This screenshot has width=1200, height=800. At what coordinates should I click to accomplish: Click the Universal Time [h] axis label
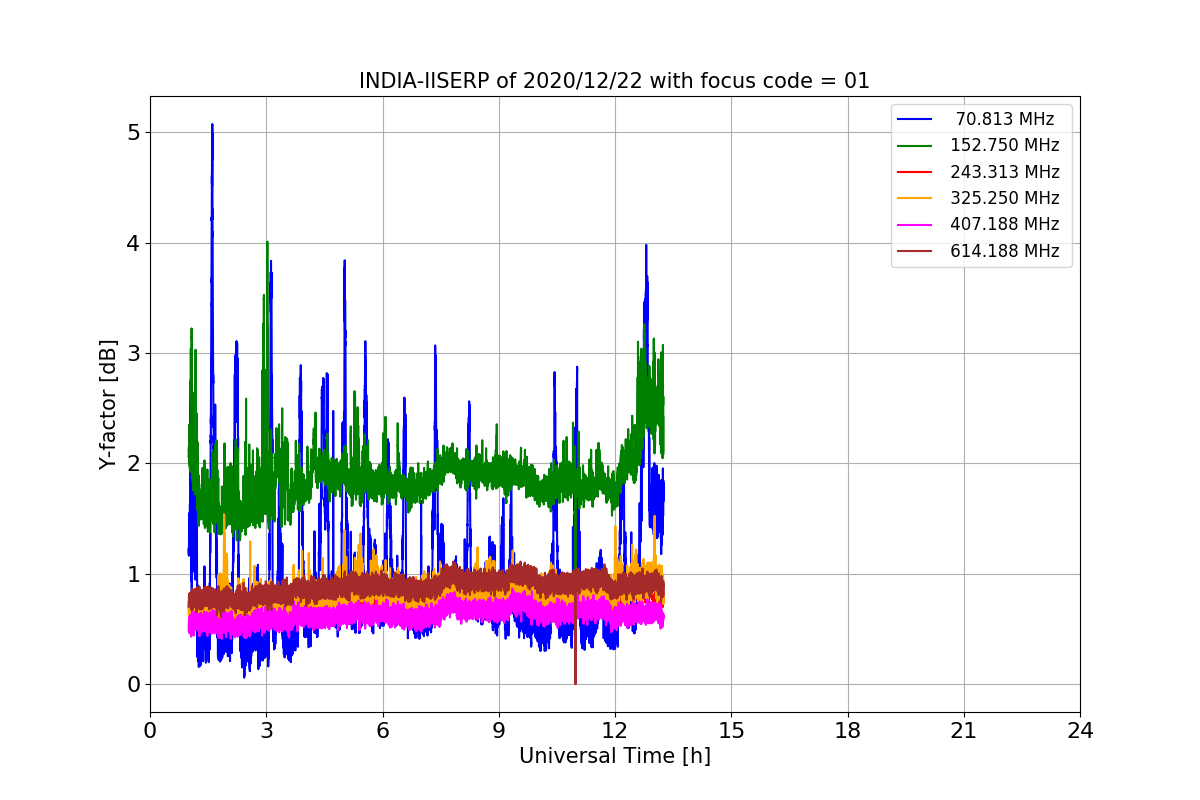click(614, 757)
